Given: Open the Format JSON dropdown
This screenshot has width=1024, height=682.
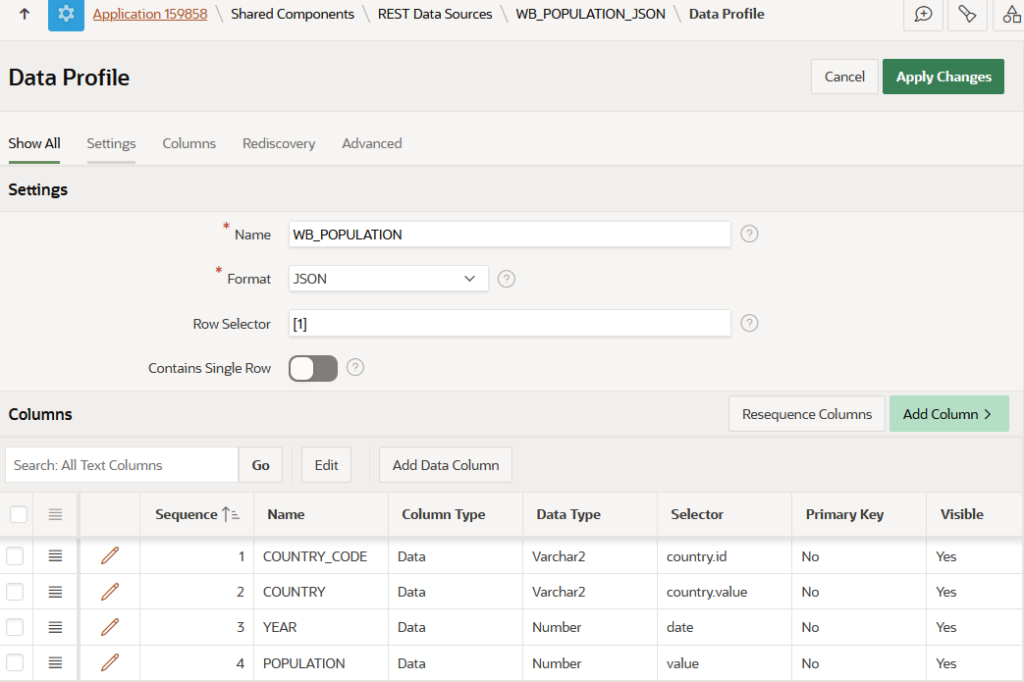Looking at the screenshot, I should coord(388,279).
